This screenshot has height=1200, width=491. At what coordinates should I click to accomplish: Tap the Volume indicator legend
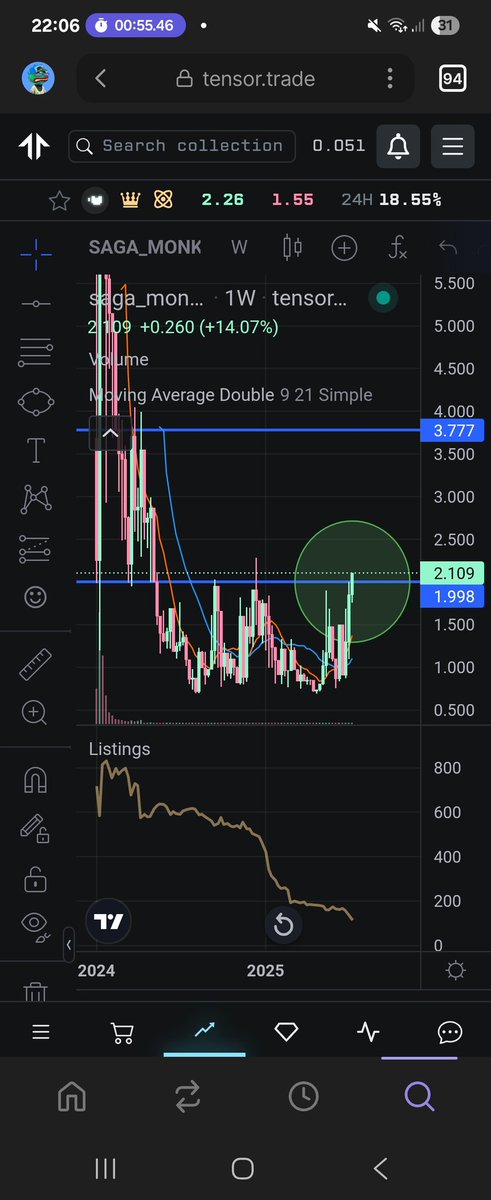point(118,360)
